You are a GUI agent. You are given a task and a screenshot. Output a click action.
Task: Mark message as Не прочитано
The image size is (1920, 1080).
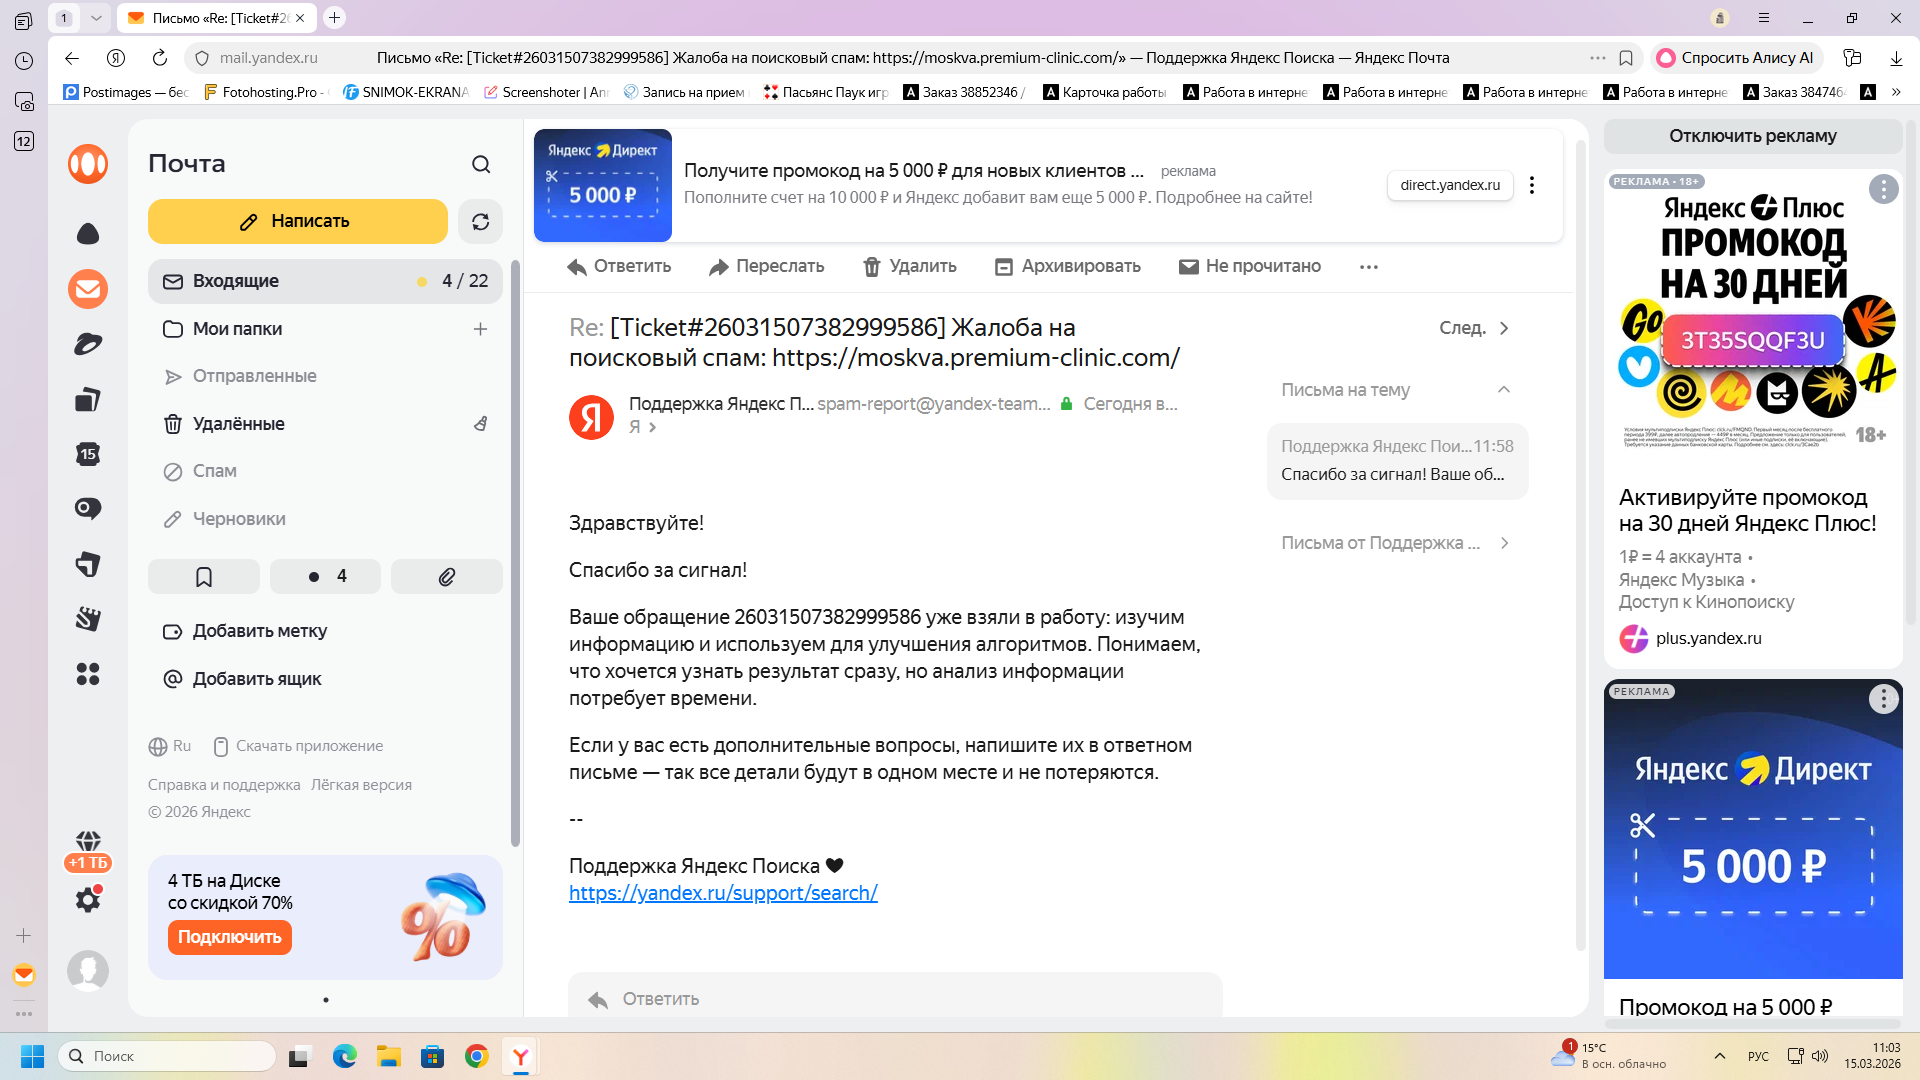1249,266
